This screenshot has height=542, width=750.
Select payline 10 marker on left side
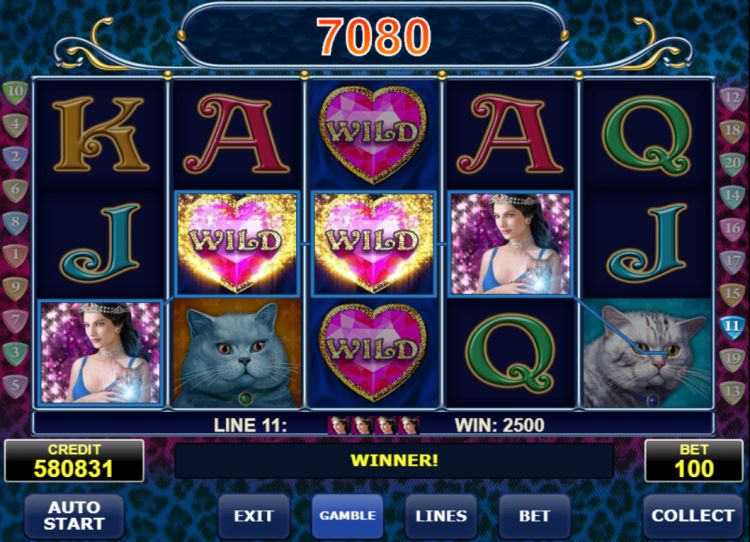pos(15,92)
